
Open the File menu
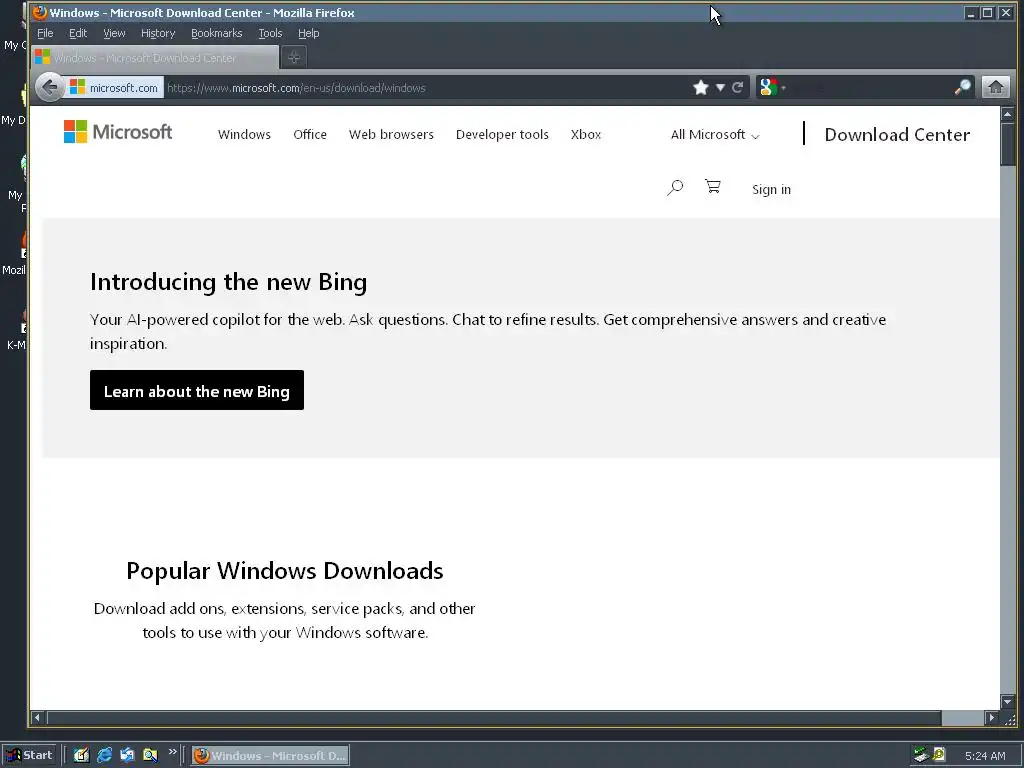pos(45,33)
